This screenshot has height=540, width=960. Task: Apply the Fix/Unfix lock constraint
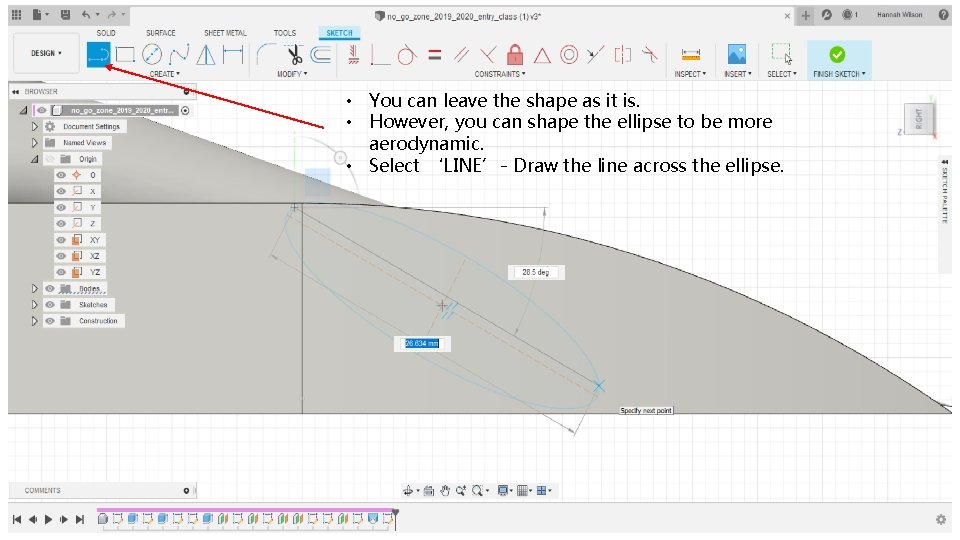(515, 54)
